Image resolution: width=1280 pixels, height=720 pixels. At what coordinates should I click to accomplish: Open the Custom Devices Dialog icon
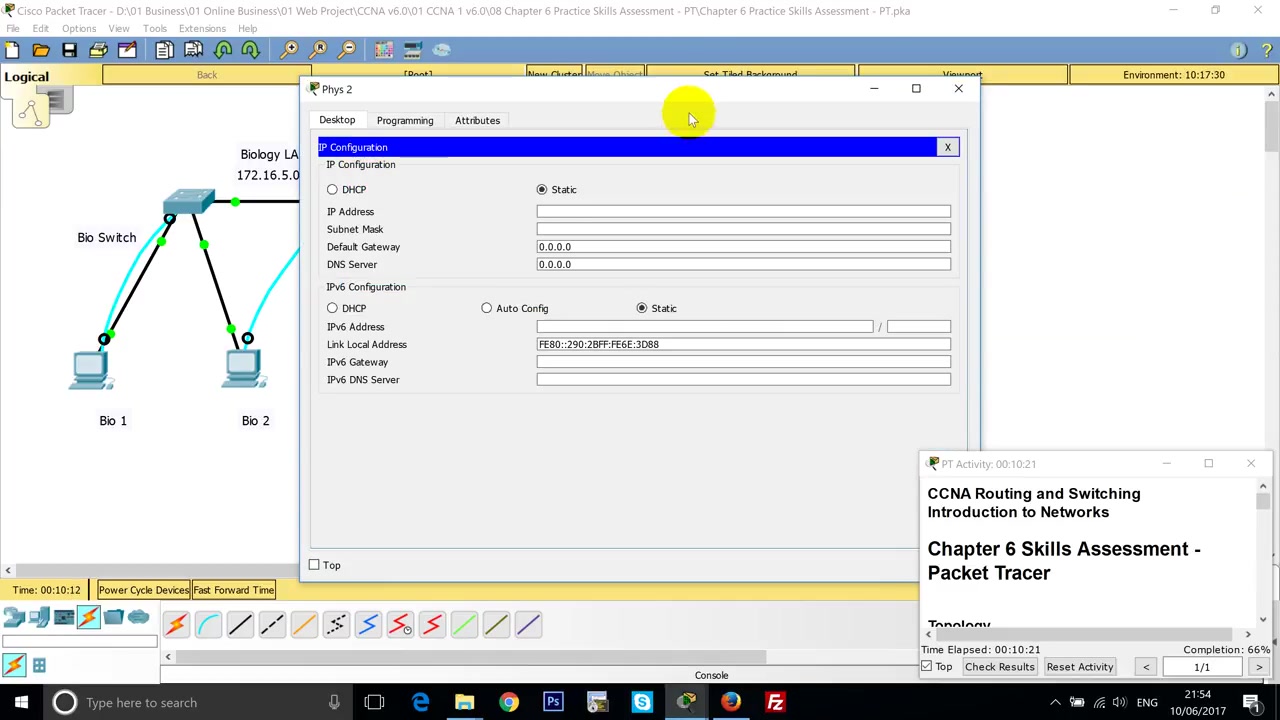[x=413, y=49]
